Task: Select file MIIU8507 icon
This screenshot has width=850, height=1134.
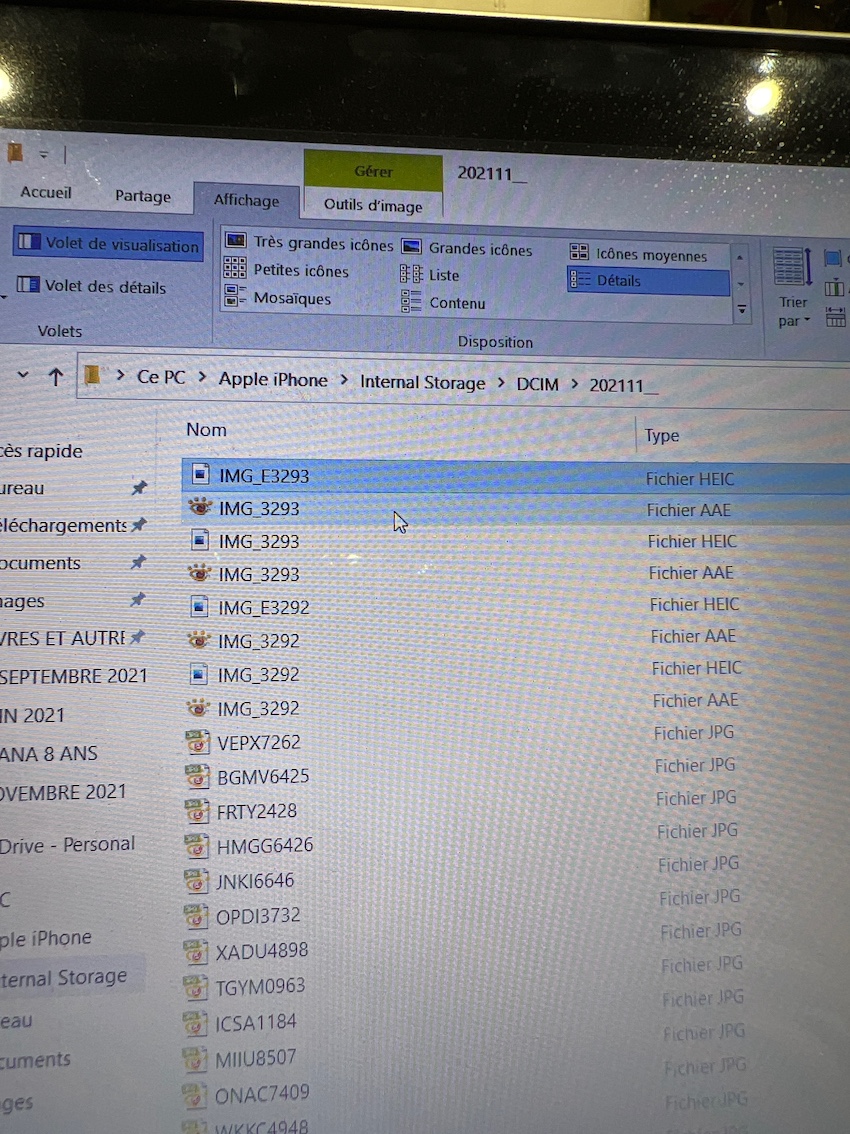Action: pos(194,1058)
